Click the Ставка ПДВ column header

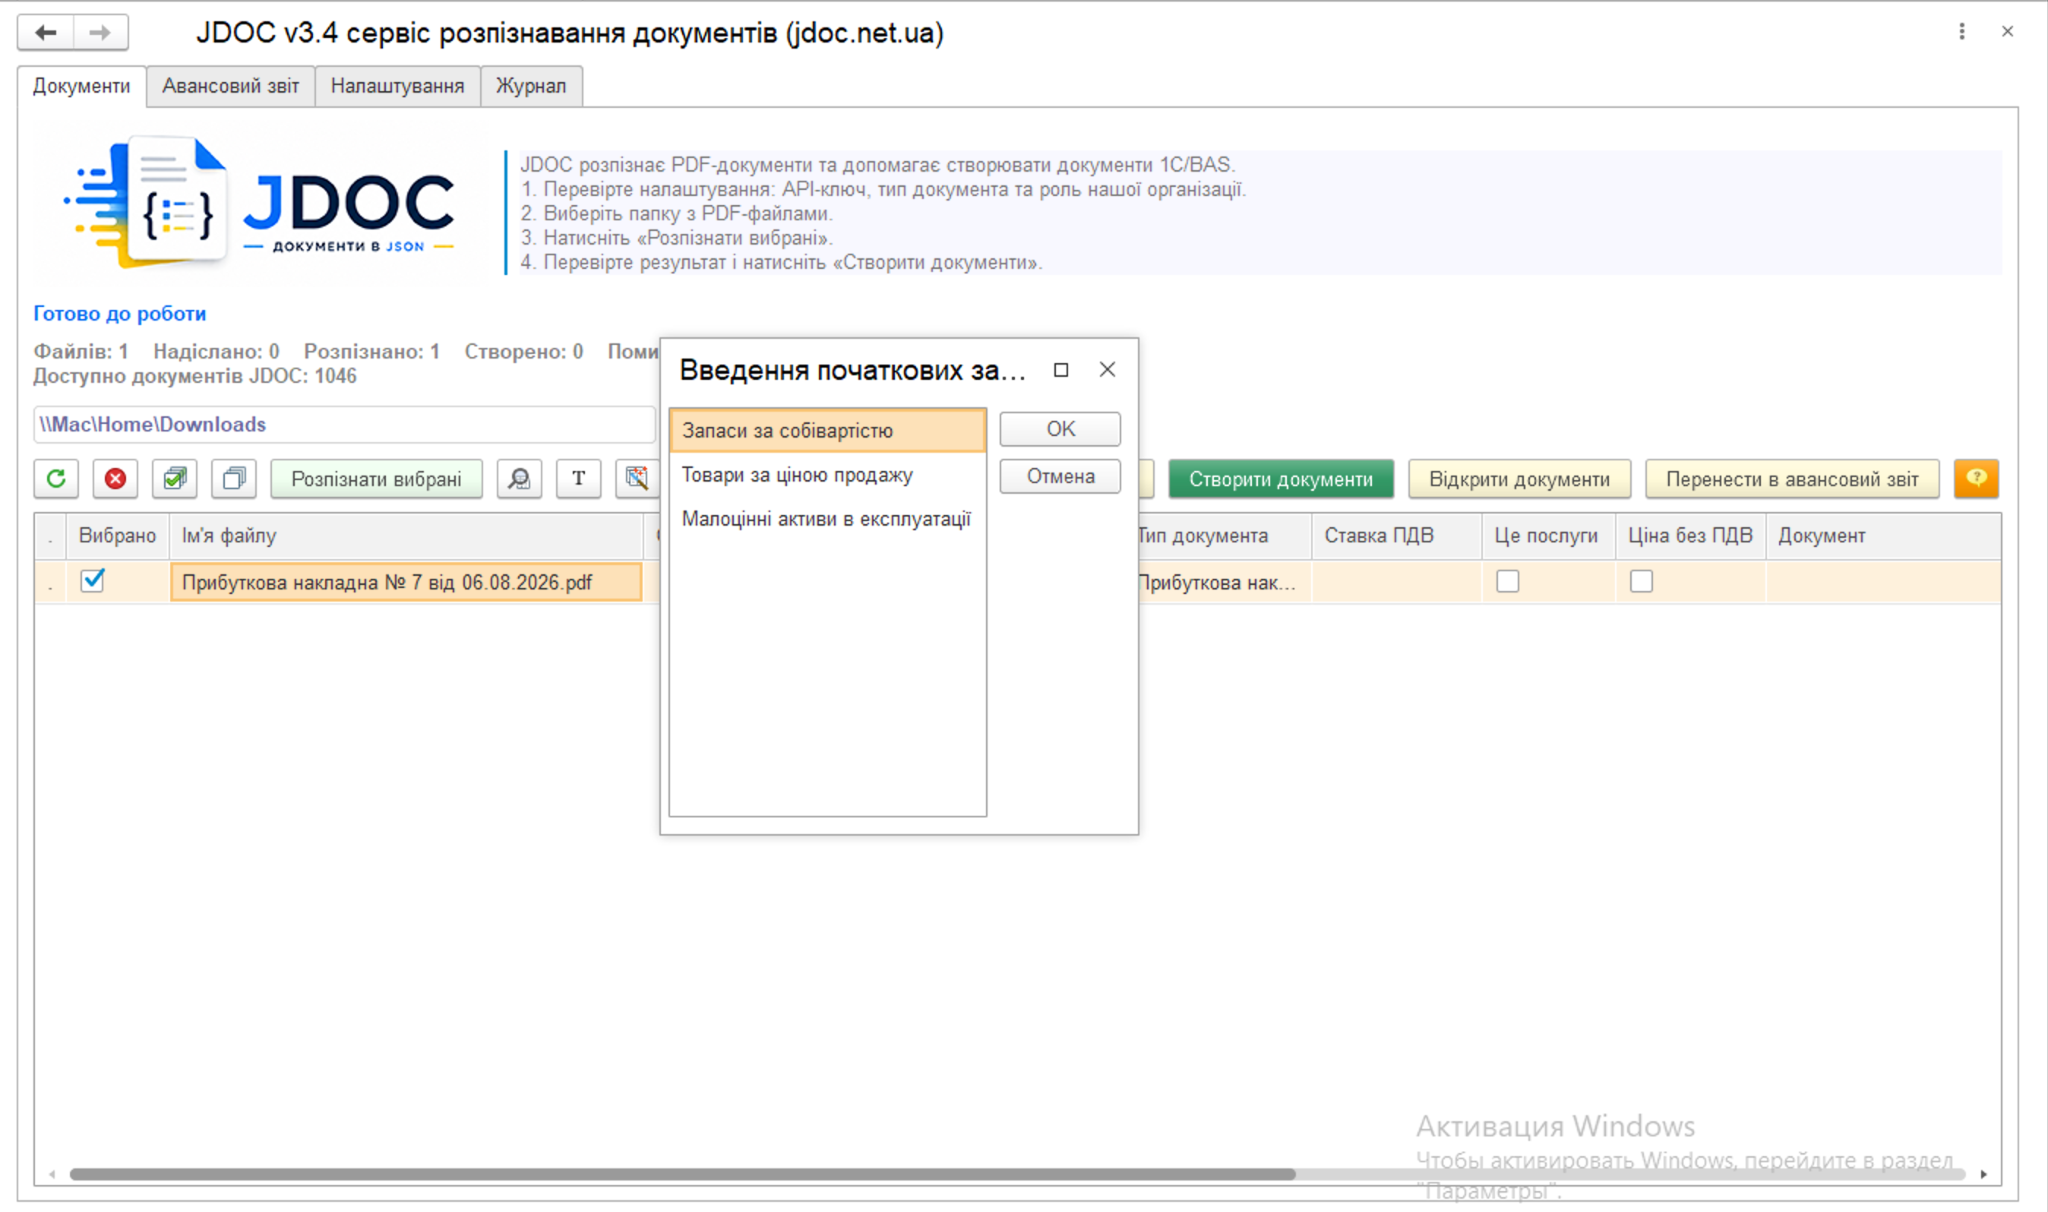tap(1397, 536)
